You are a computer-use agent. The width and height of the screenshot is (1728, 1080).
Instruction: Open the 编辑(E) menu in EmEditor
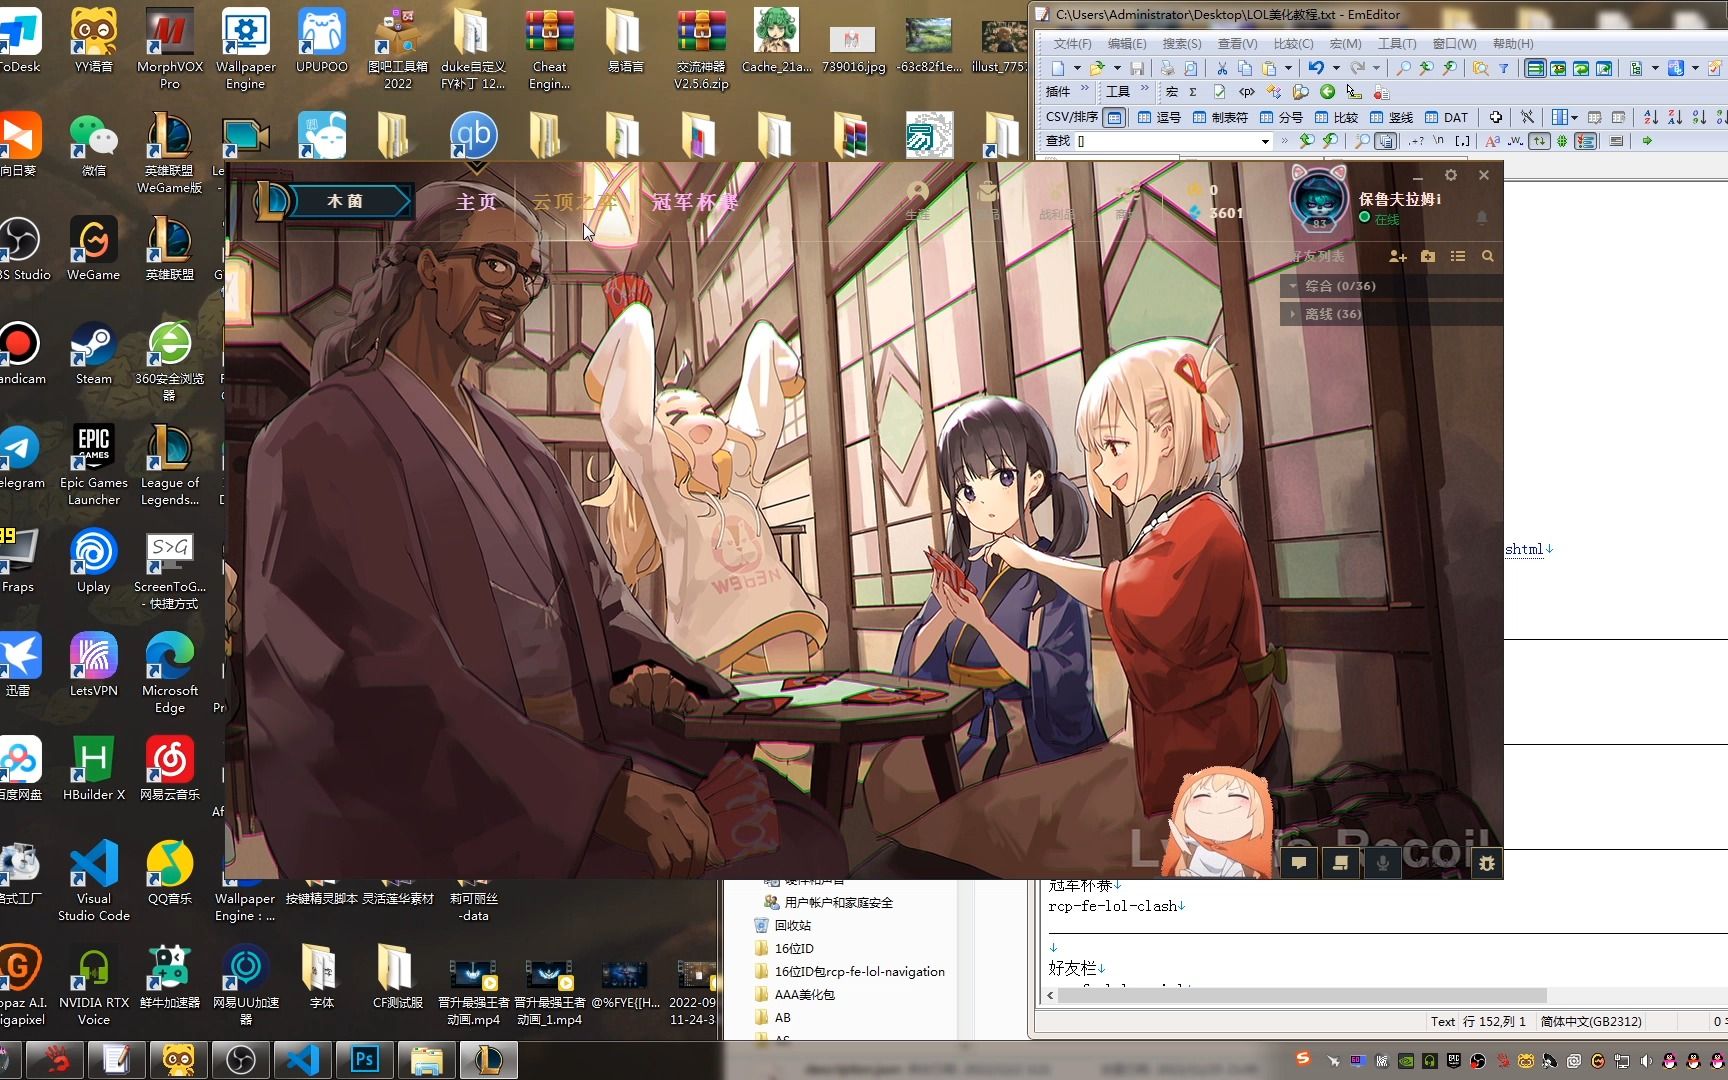[x=1127, y=44]
